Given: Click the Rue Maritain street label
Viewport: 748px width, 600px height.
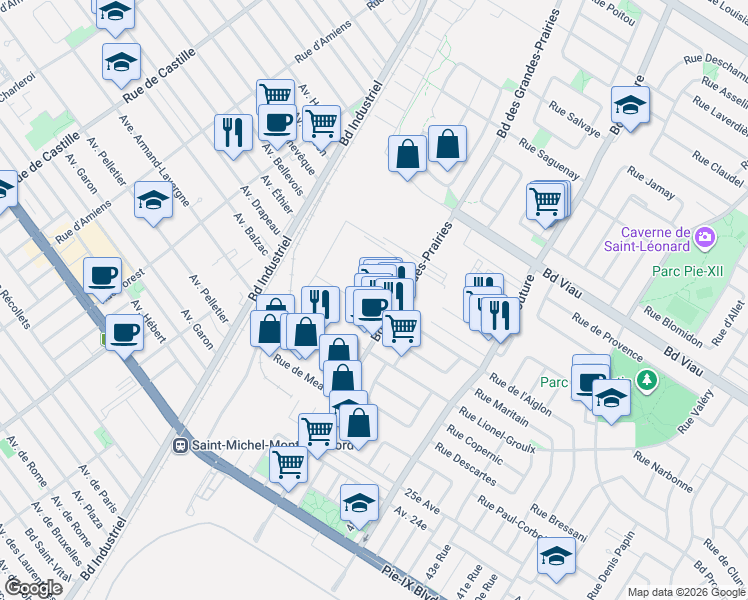Looking at the screenshot, I should tap(501, 408).
